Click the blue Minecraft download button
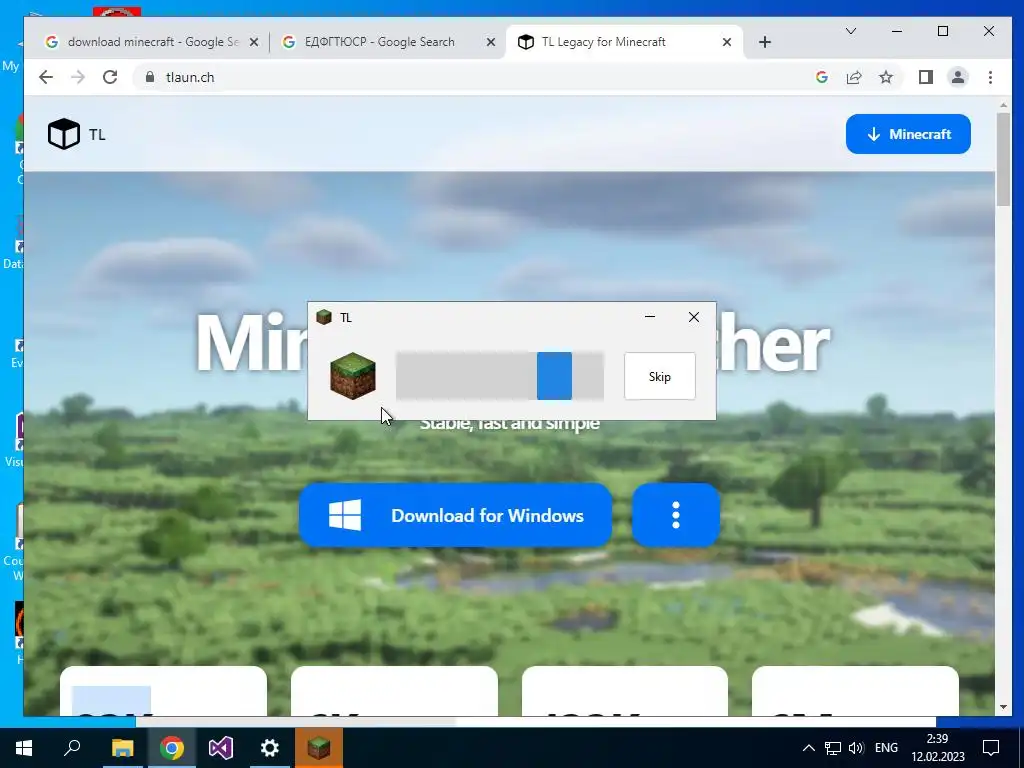1024x768 pixels. coord(908,134)
